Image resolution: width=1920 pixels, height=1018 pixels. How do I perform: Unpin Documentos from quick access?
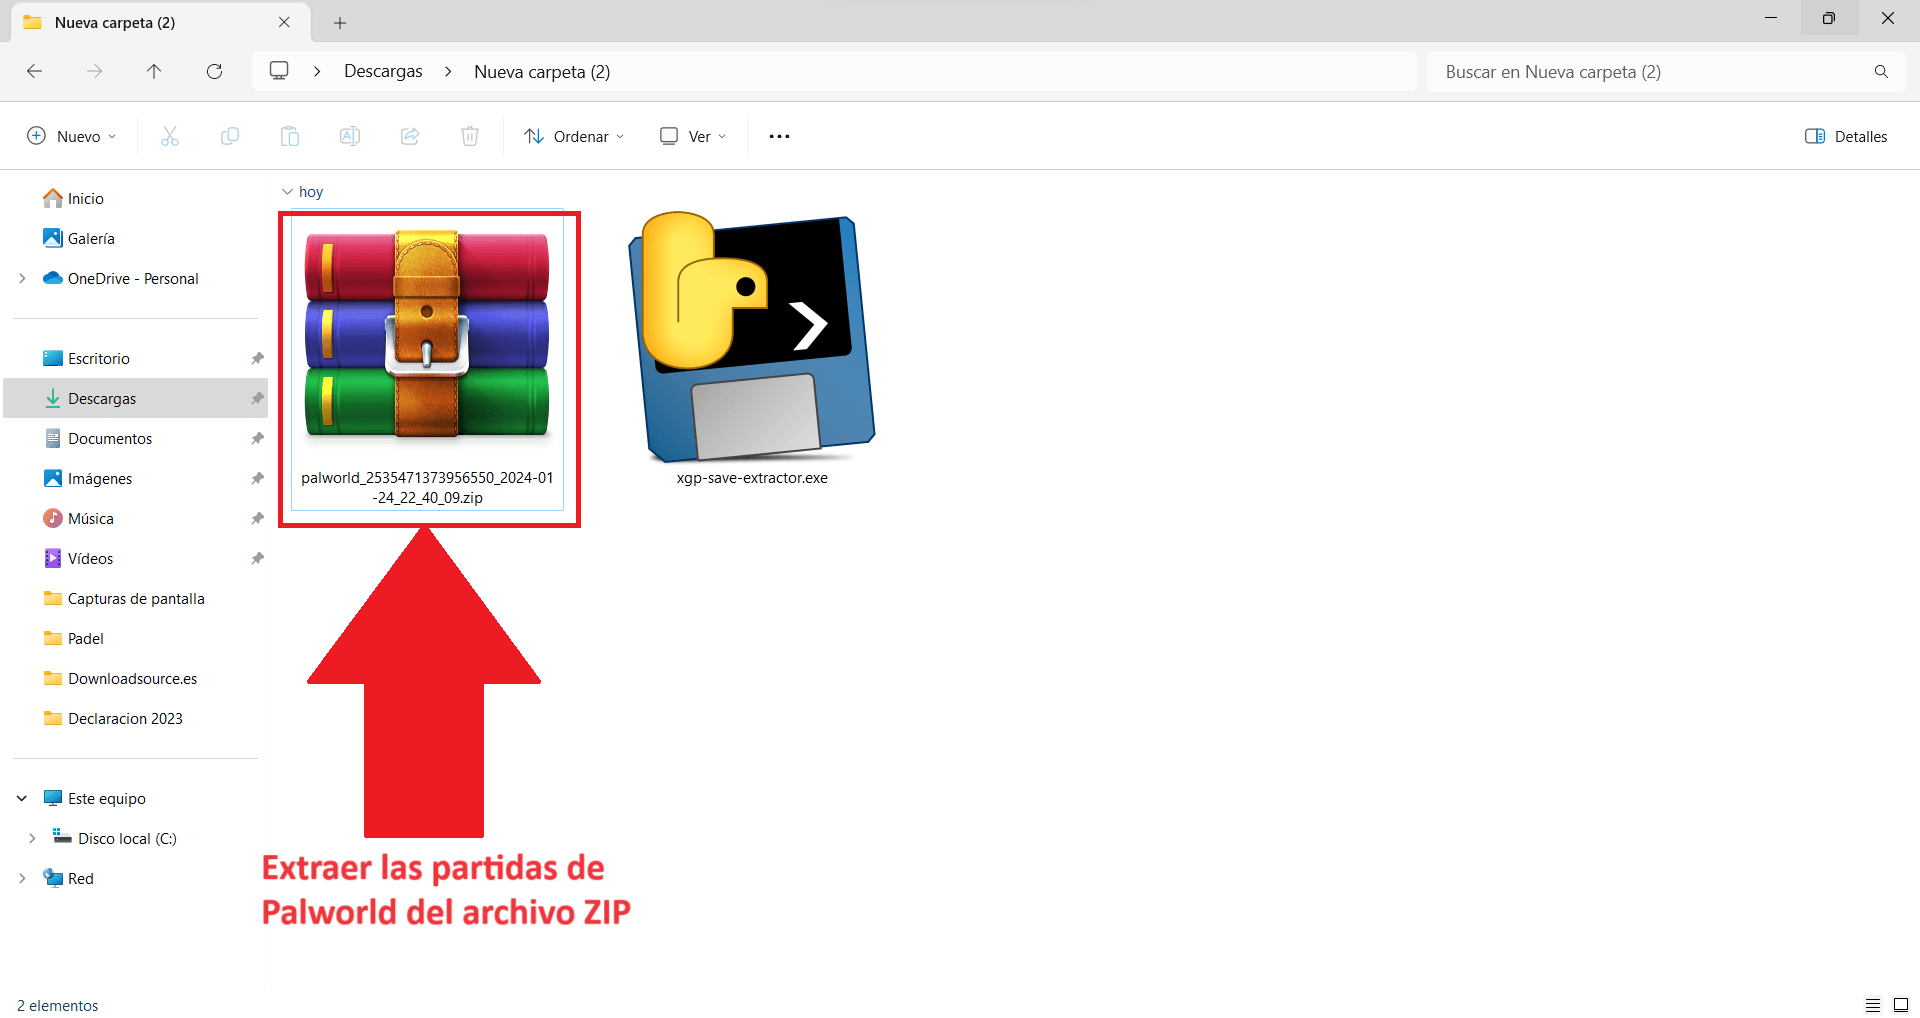tap(257, 438)
